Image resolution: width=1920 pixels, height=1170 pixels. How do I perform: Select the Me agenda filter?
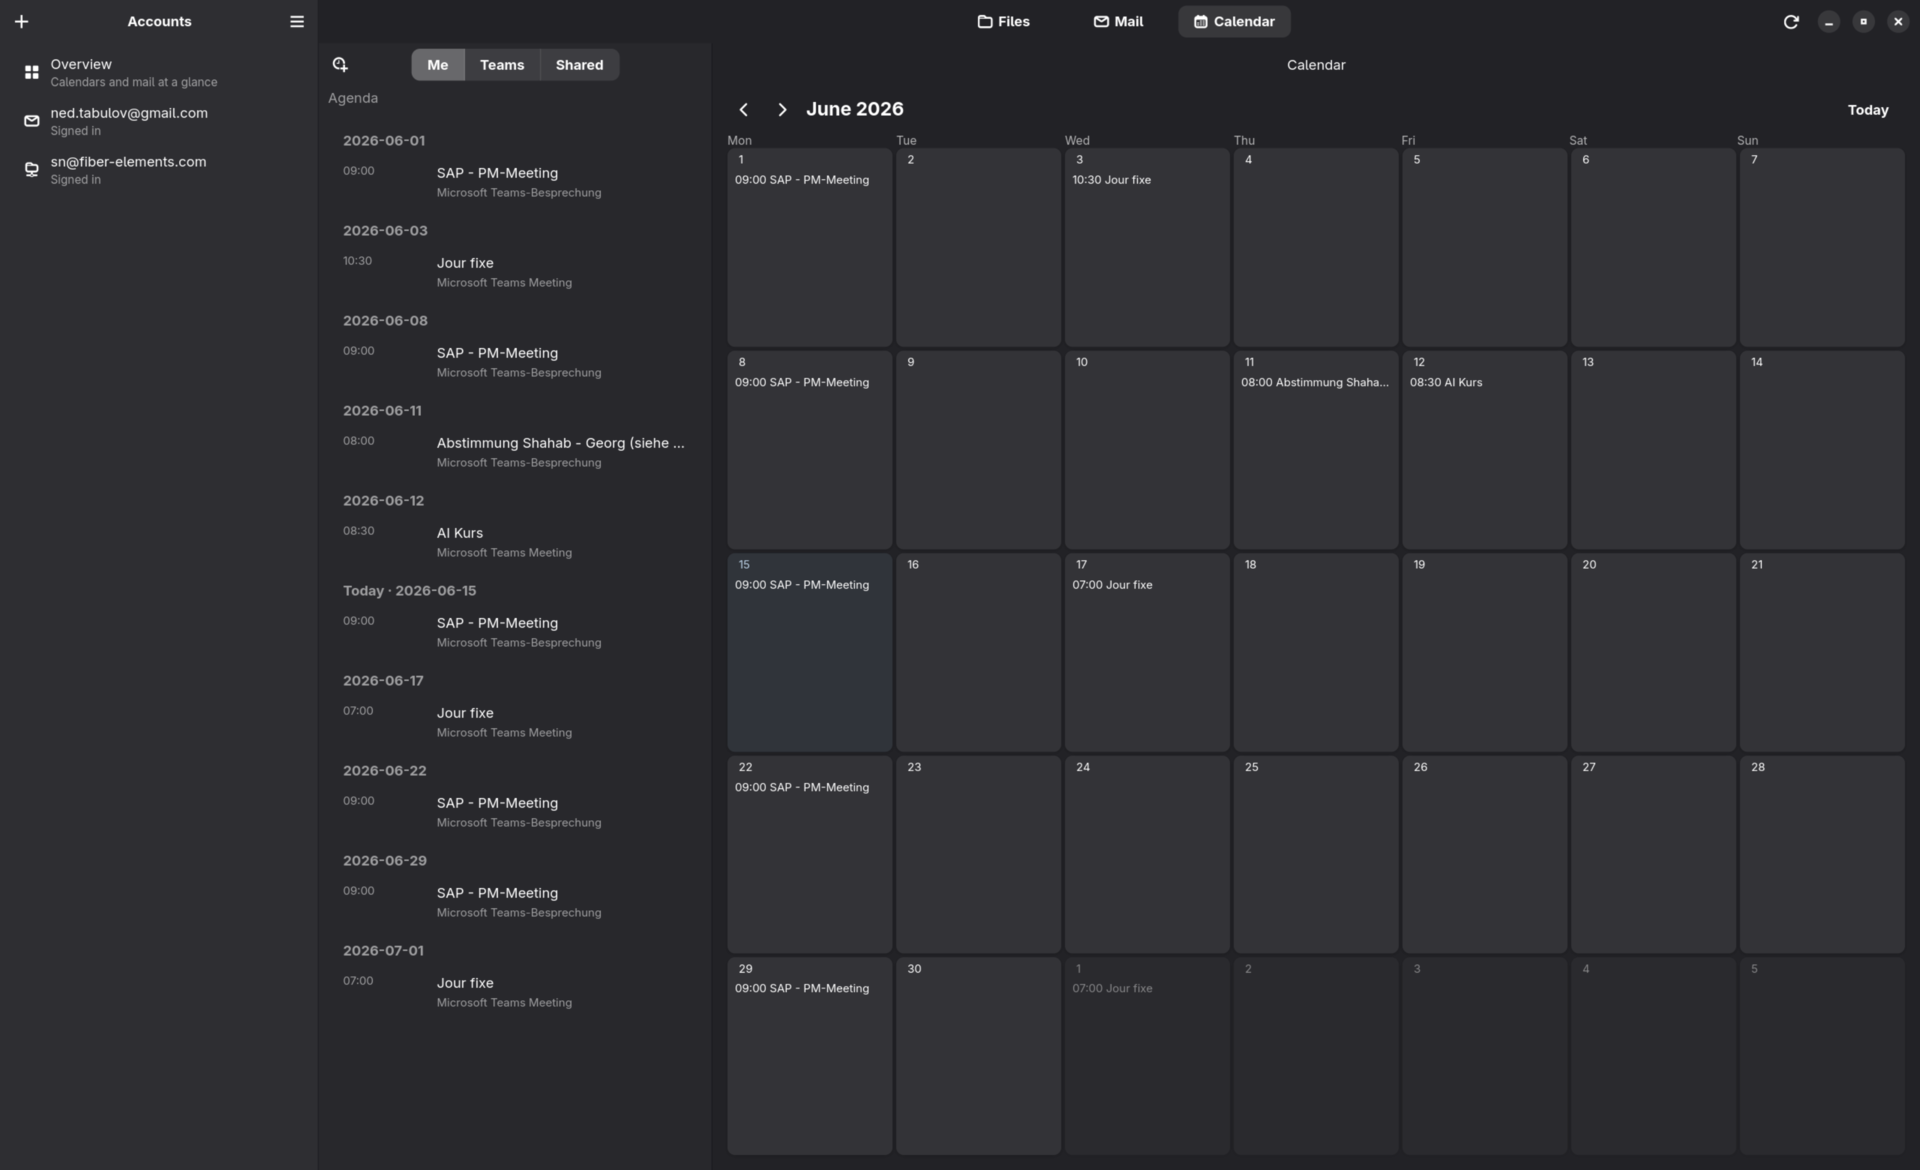coord(438,65)
